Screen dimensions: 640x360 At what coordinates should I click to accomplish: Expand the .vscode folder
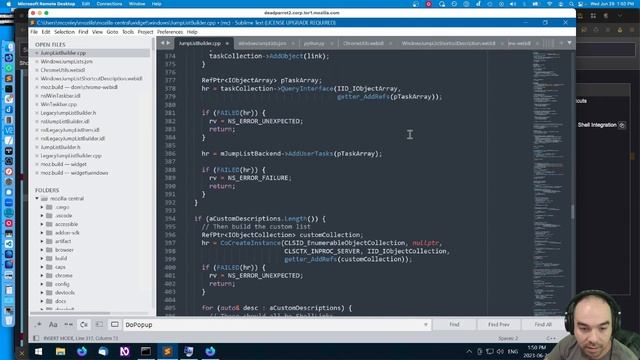click(x=42, y=216)
